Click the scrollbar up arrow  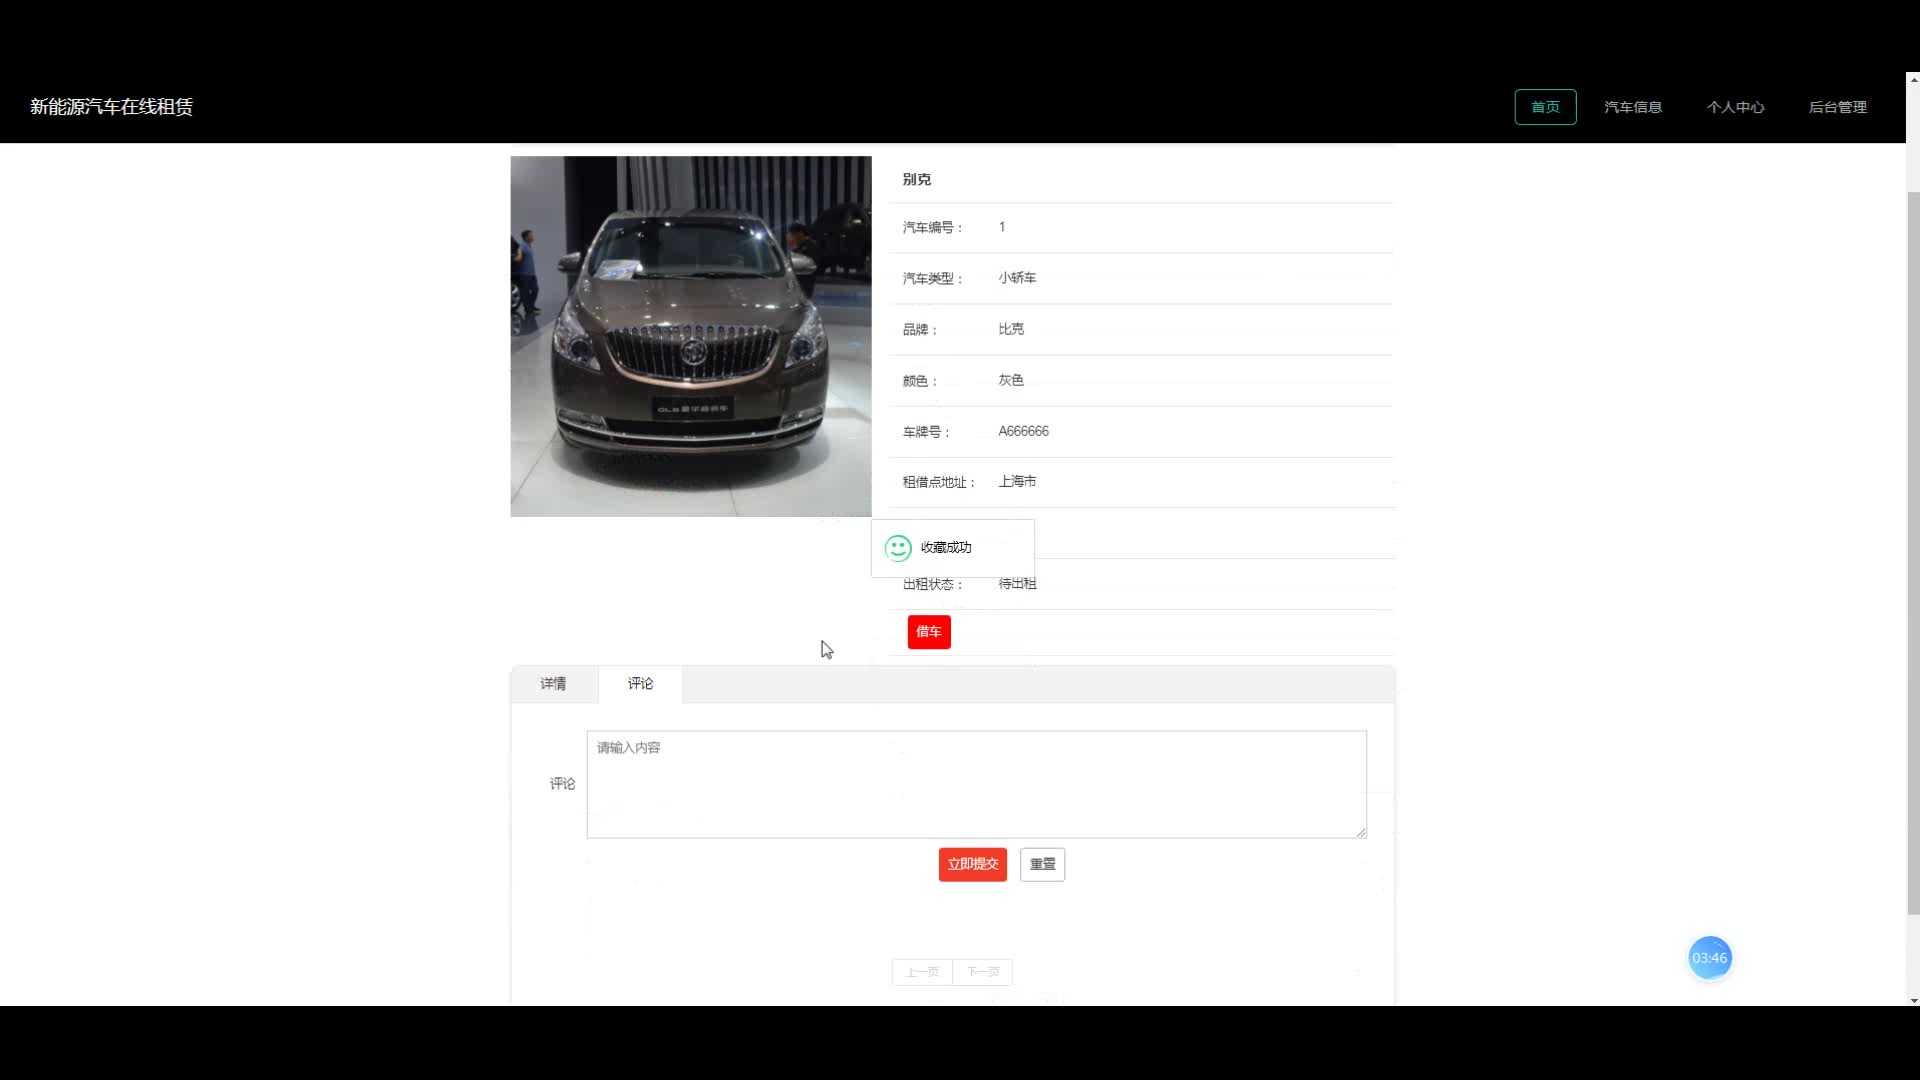pos(1913,79)
